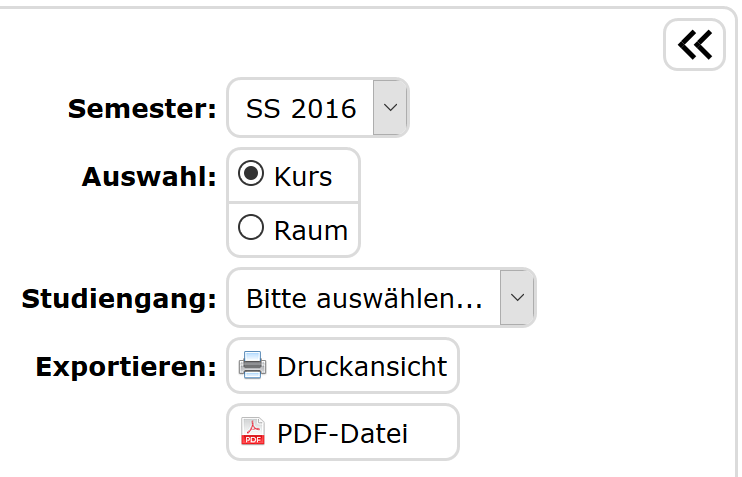Viewport: 742px width, 477px height.
Task: Export as PDF-Datei
Action: point(342,433)
